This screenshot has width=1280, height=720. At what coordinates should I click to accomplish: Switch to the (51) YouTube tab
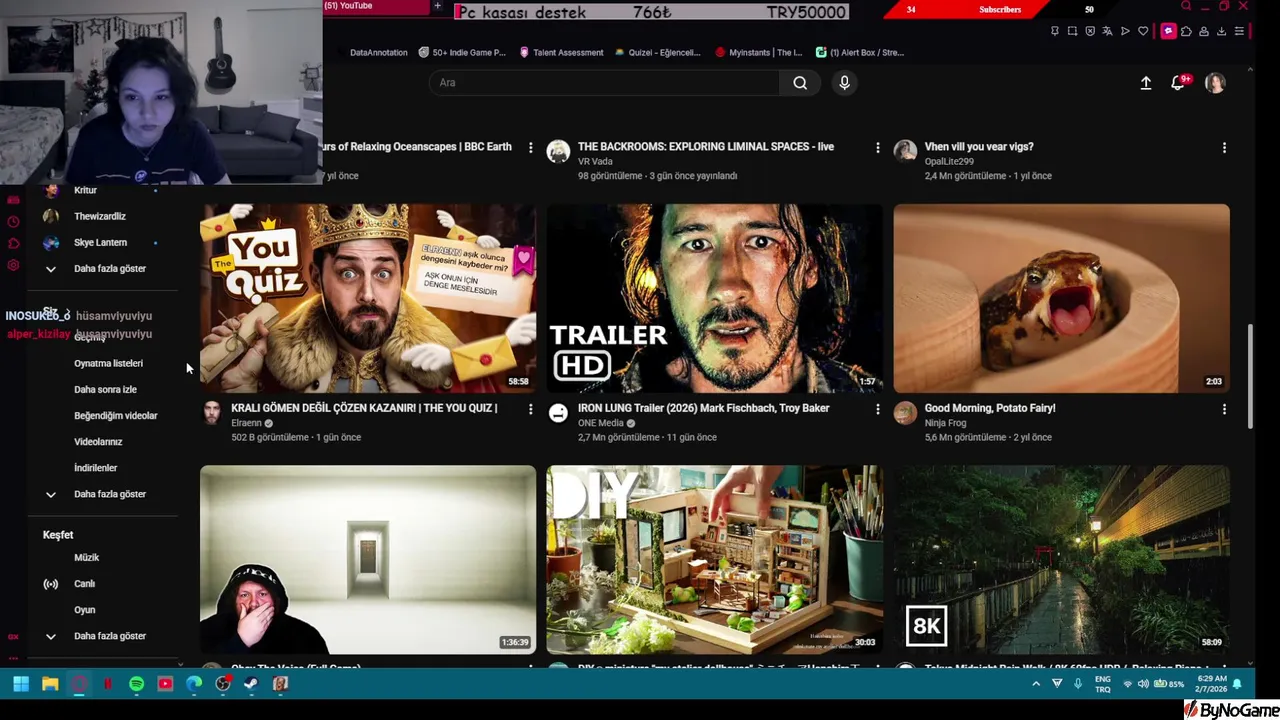coord(377,7)
